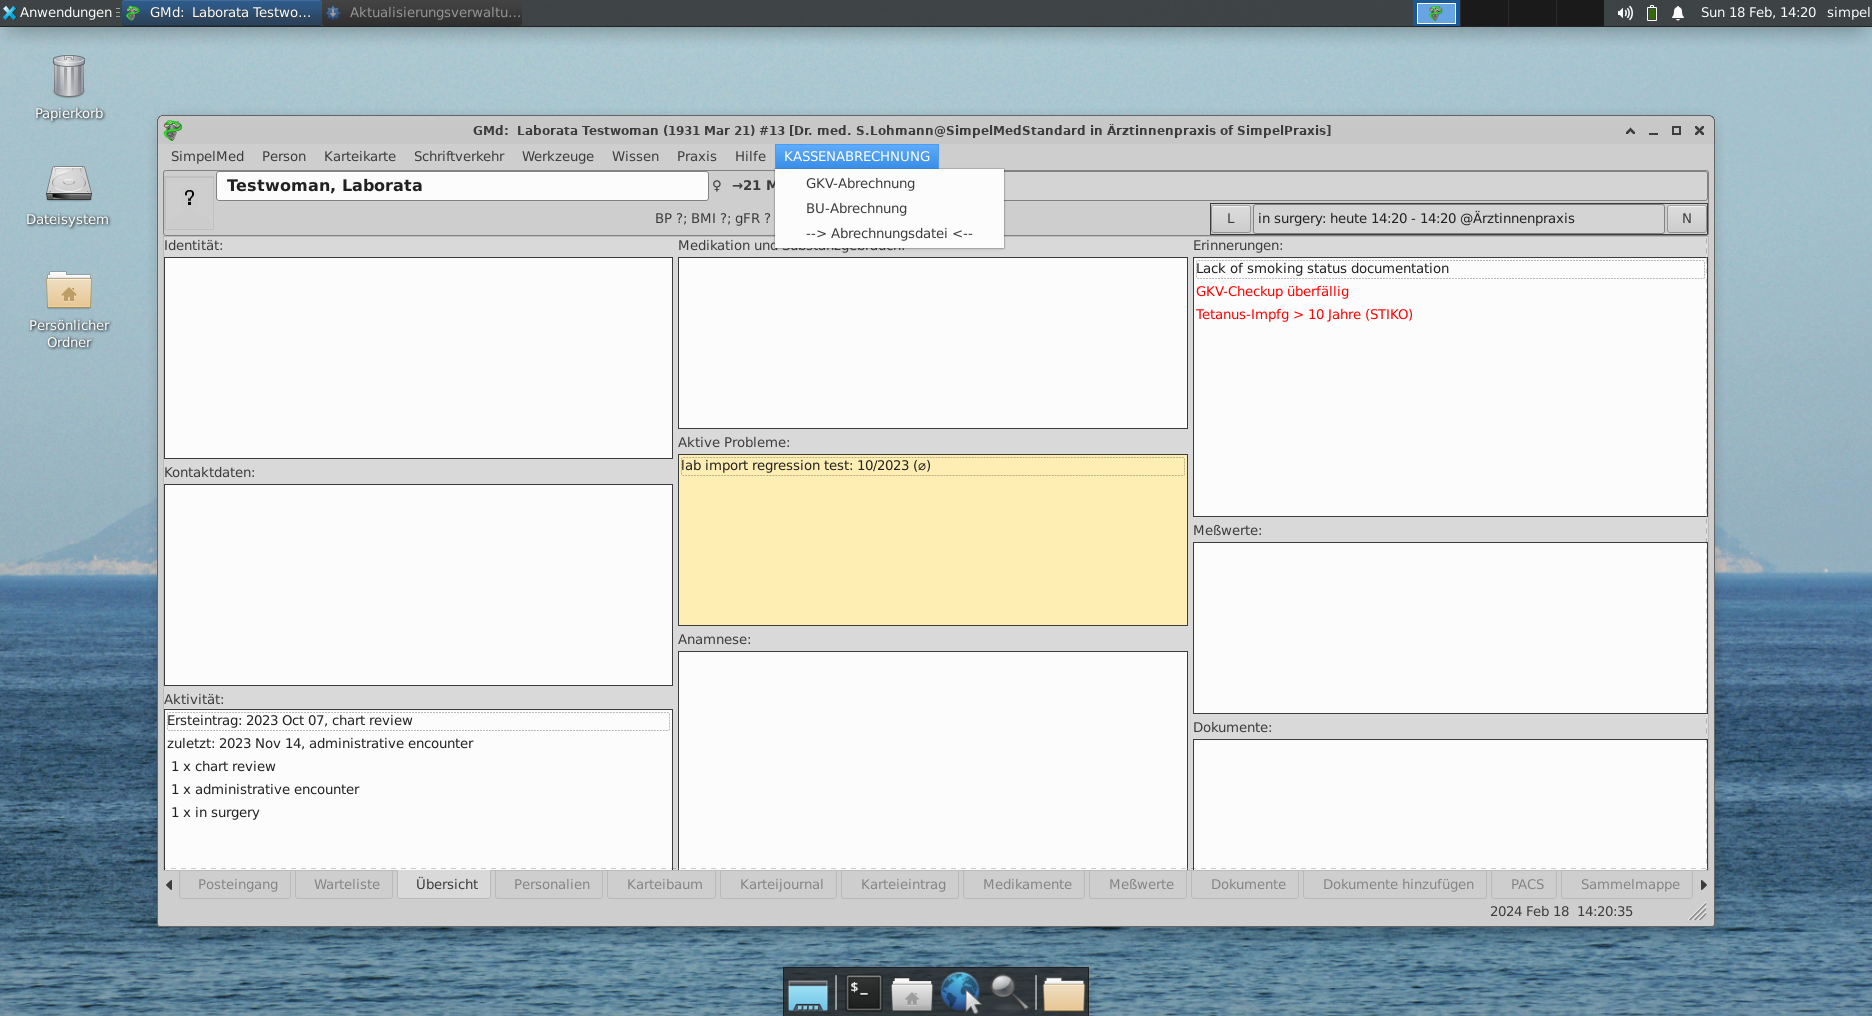
Task: Open the home file manager dock icon
Action: pos(911,994)
